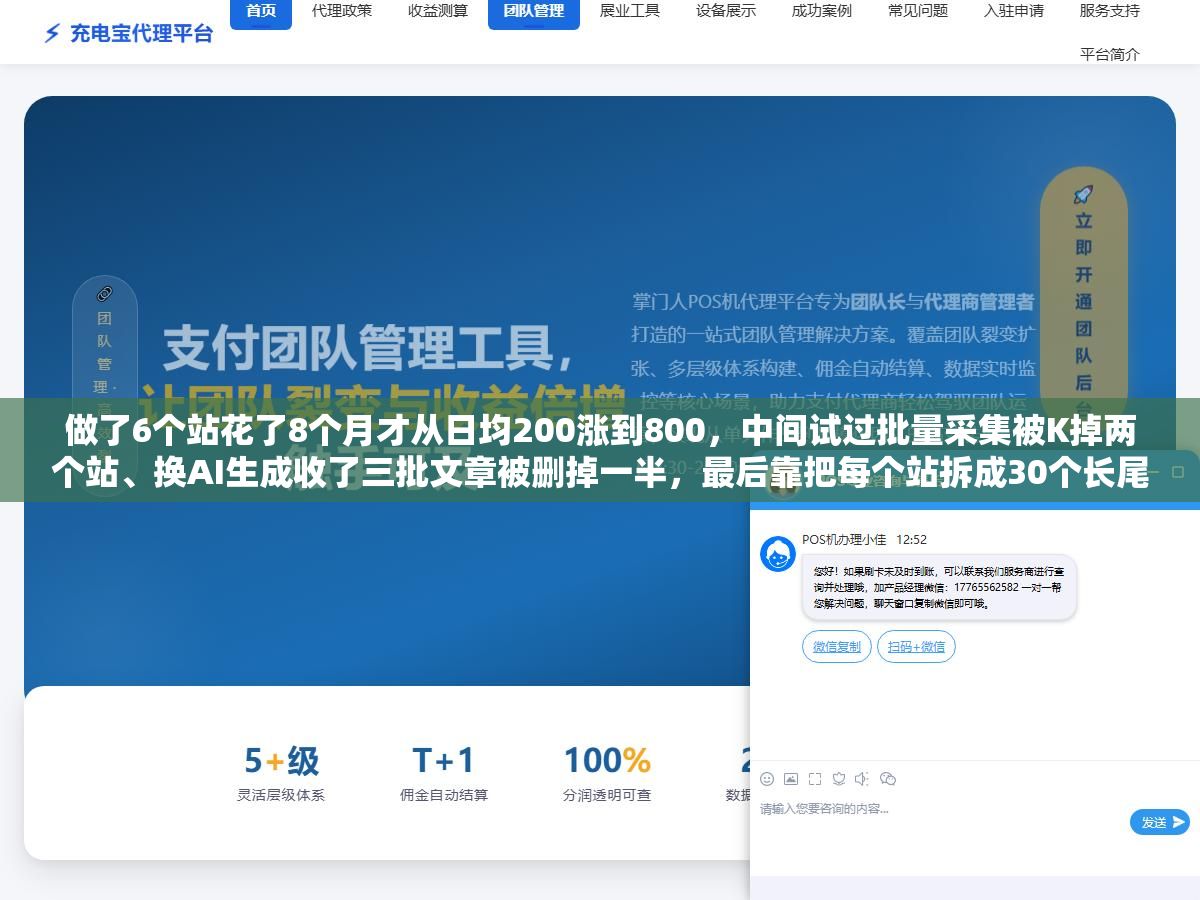Open 展业工具 in the navigation
This screenshot has height=900, width=1200.
click(630, 11)
